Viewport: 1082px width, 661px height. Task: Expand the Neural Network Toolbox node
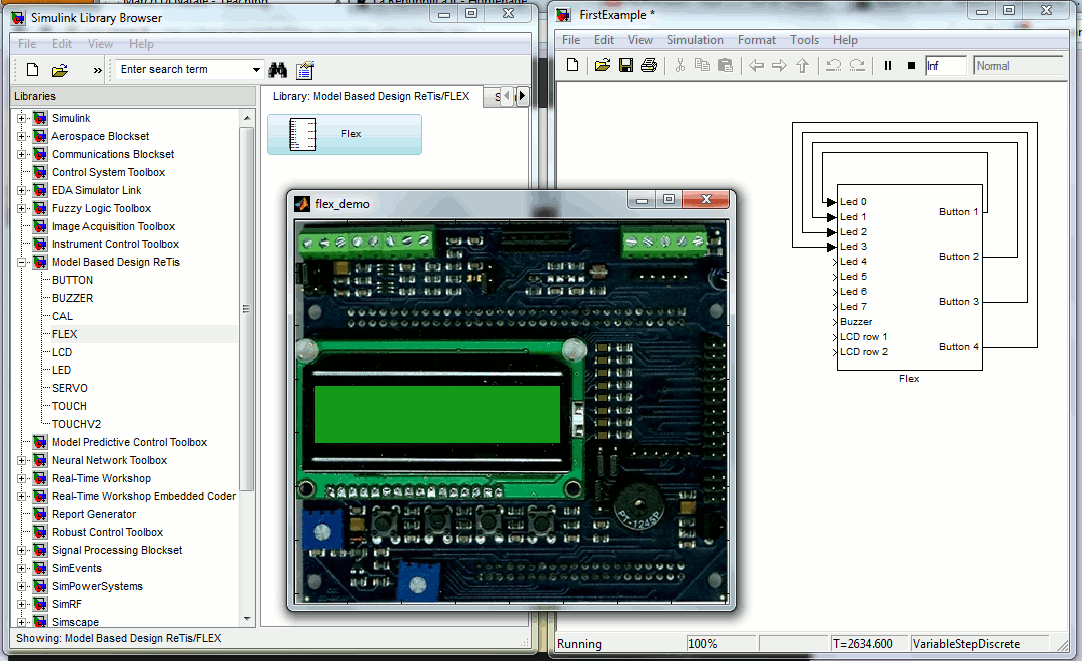21,460
